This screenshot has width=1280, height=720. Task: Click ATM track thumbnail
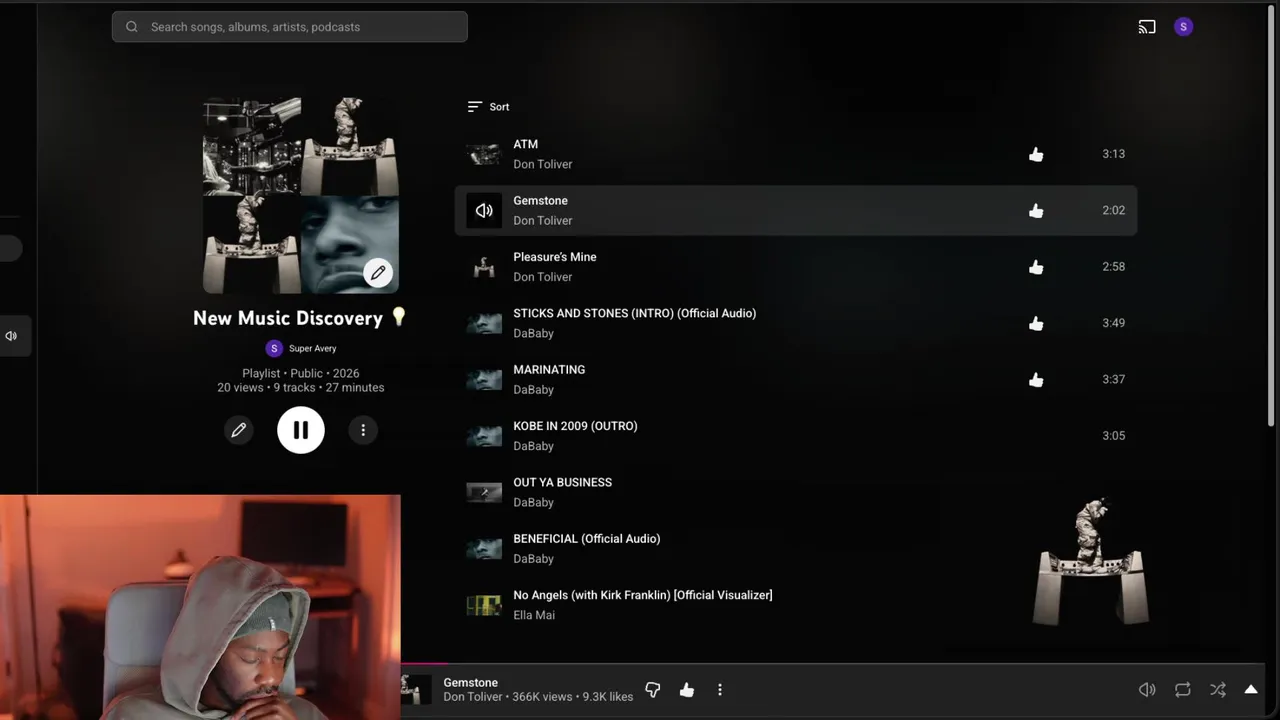pyautogui.click(x=484, y=154)
